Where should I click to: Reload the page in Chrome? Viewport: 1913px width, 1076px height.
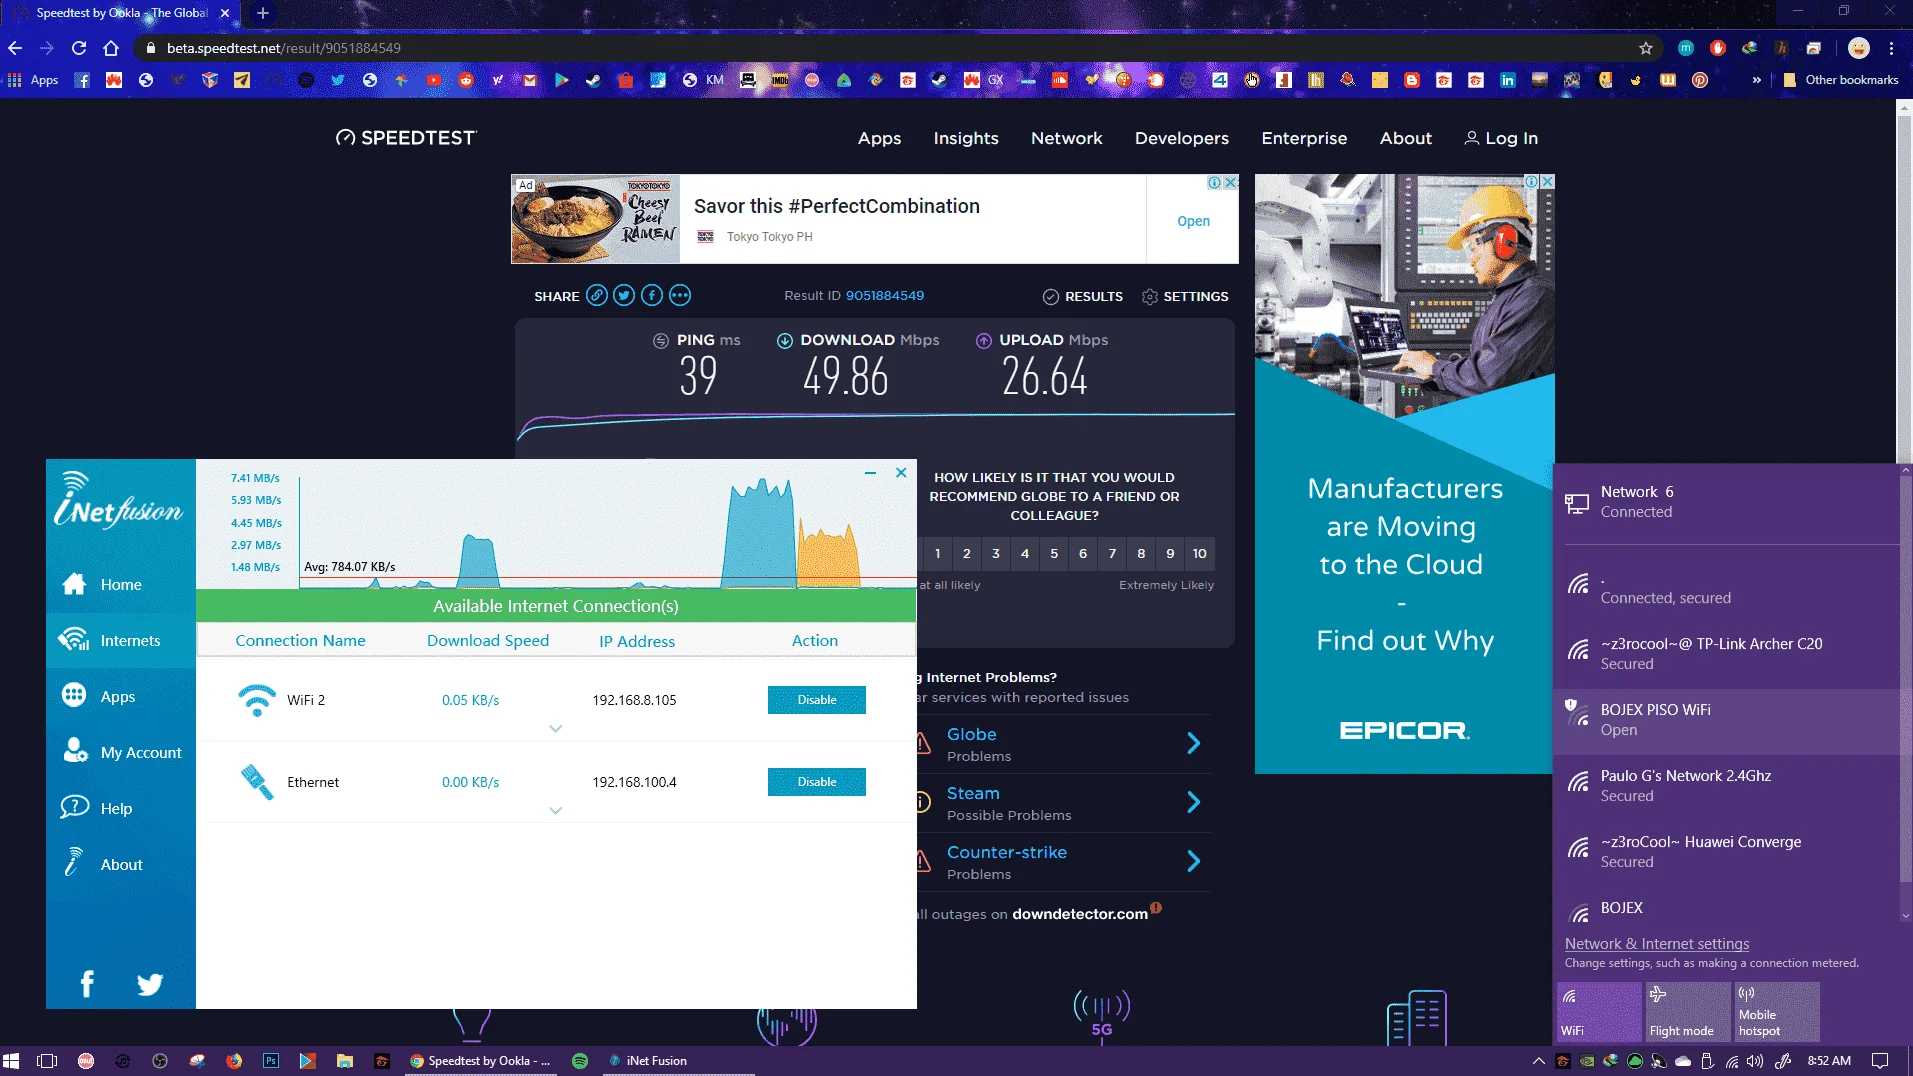(79, 48)
